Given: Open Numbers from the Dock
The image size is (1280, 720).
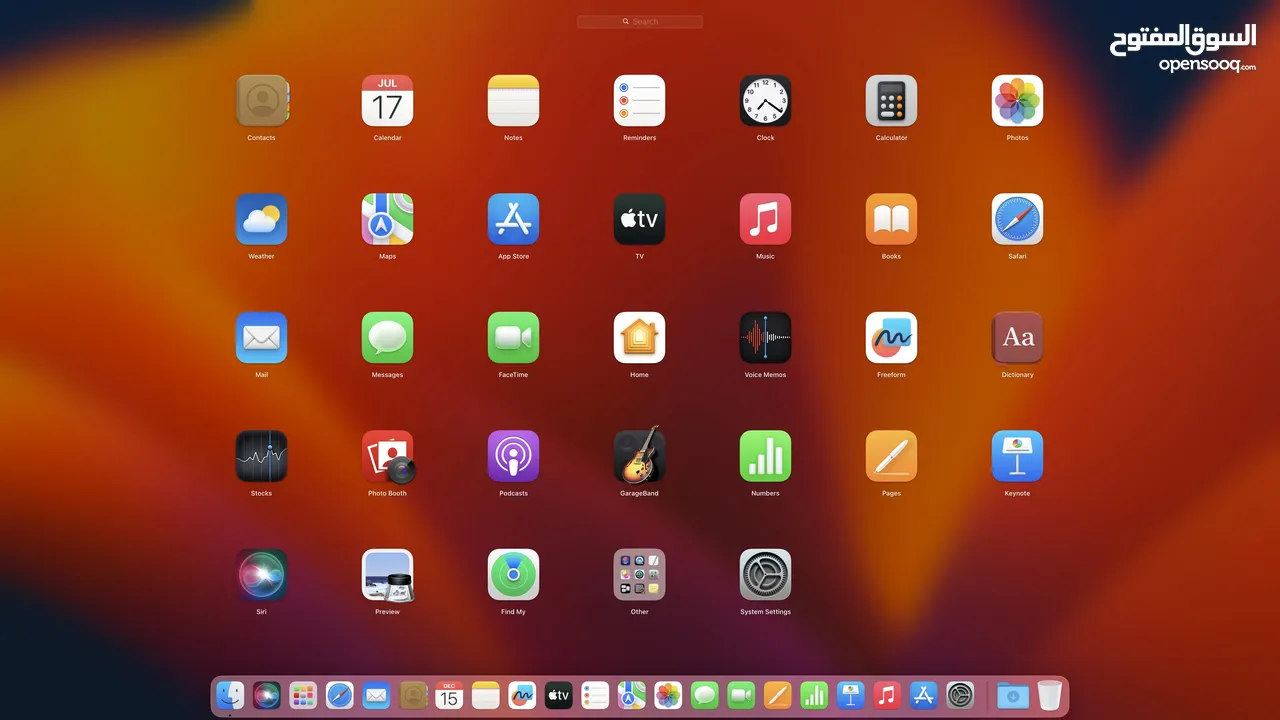Looking at the screenshot, I should pos(814,695).
